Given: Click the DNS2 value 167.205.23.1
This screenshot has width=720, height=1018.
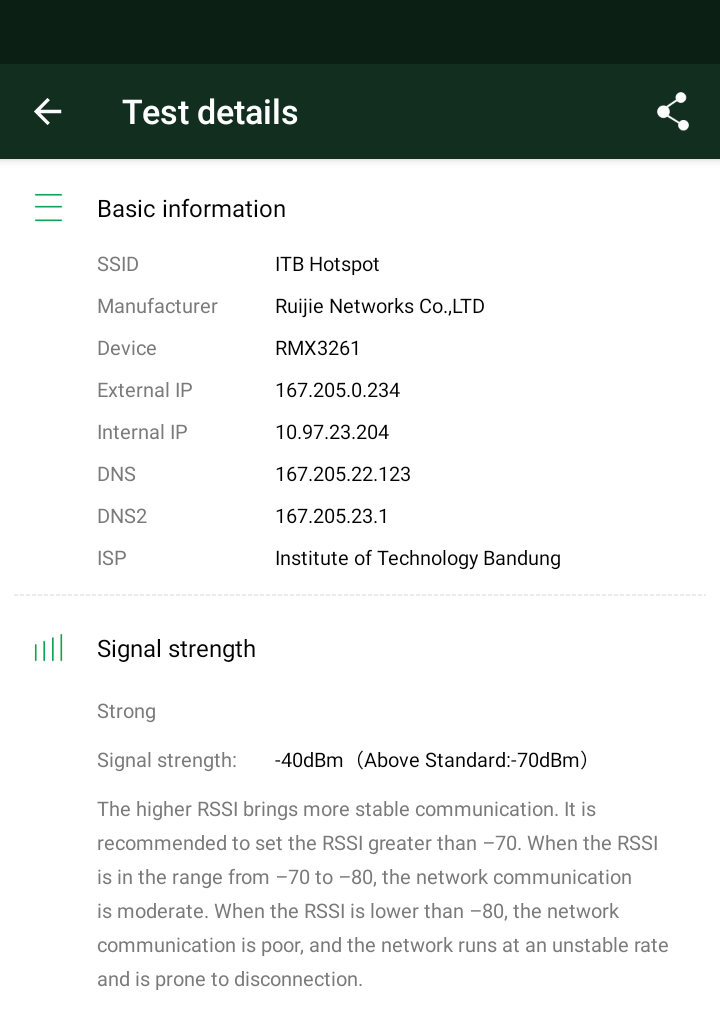Looking at the screenshot, I should (331, 517).
